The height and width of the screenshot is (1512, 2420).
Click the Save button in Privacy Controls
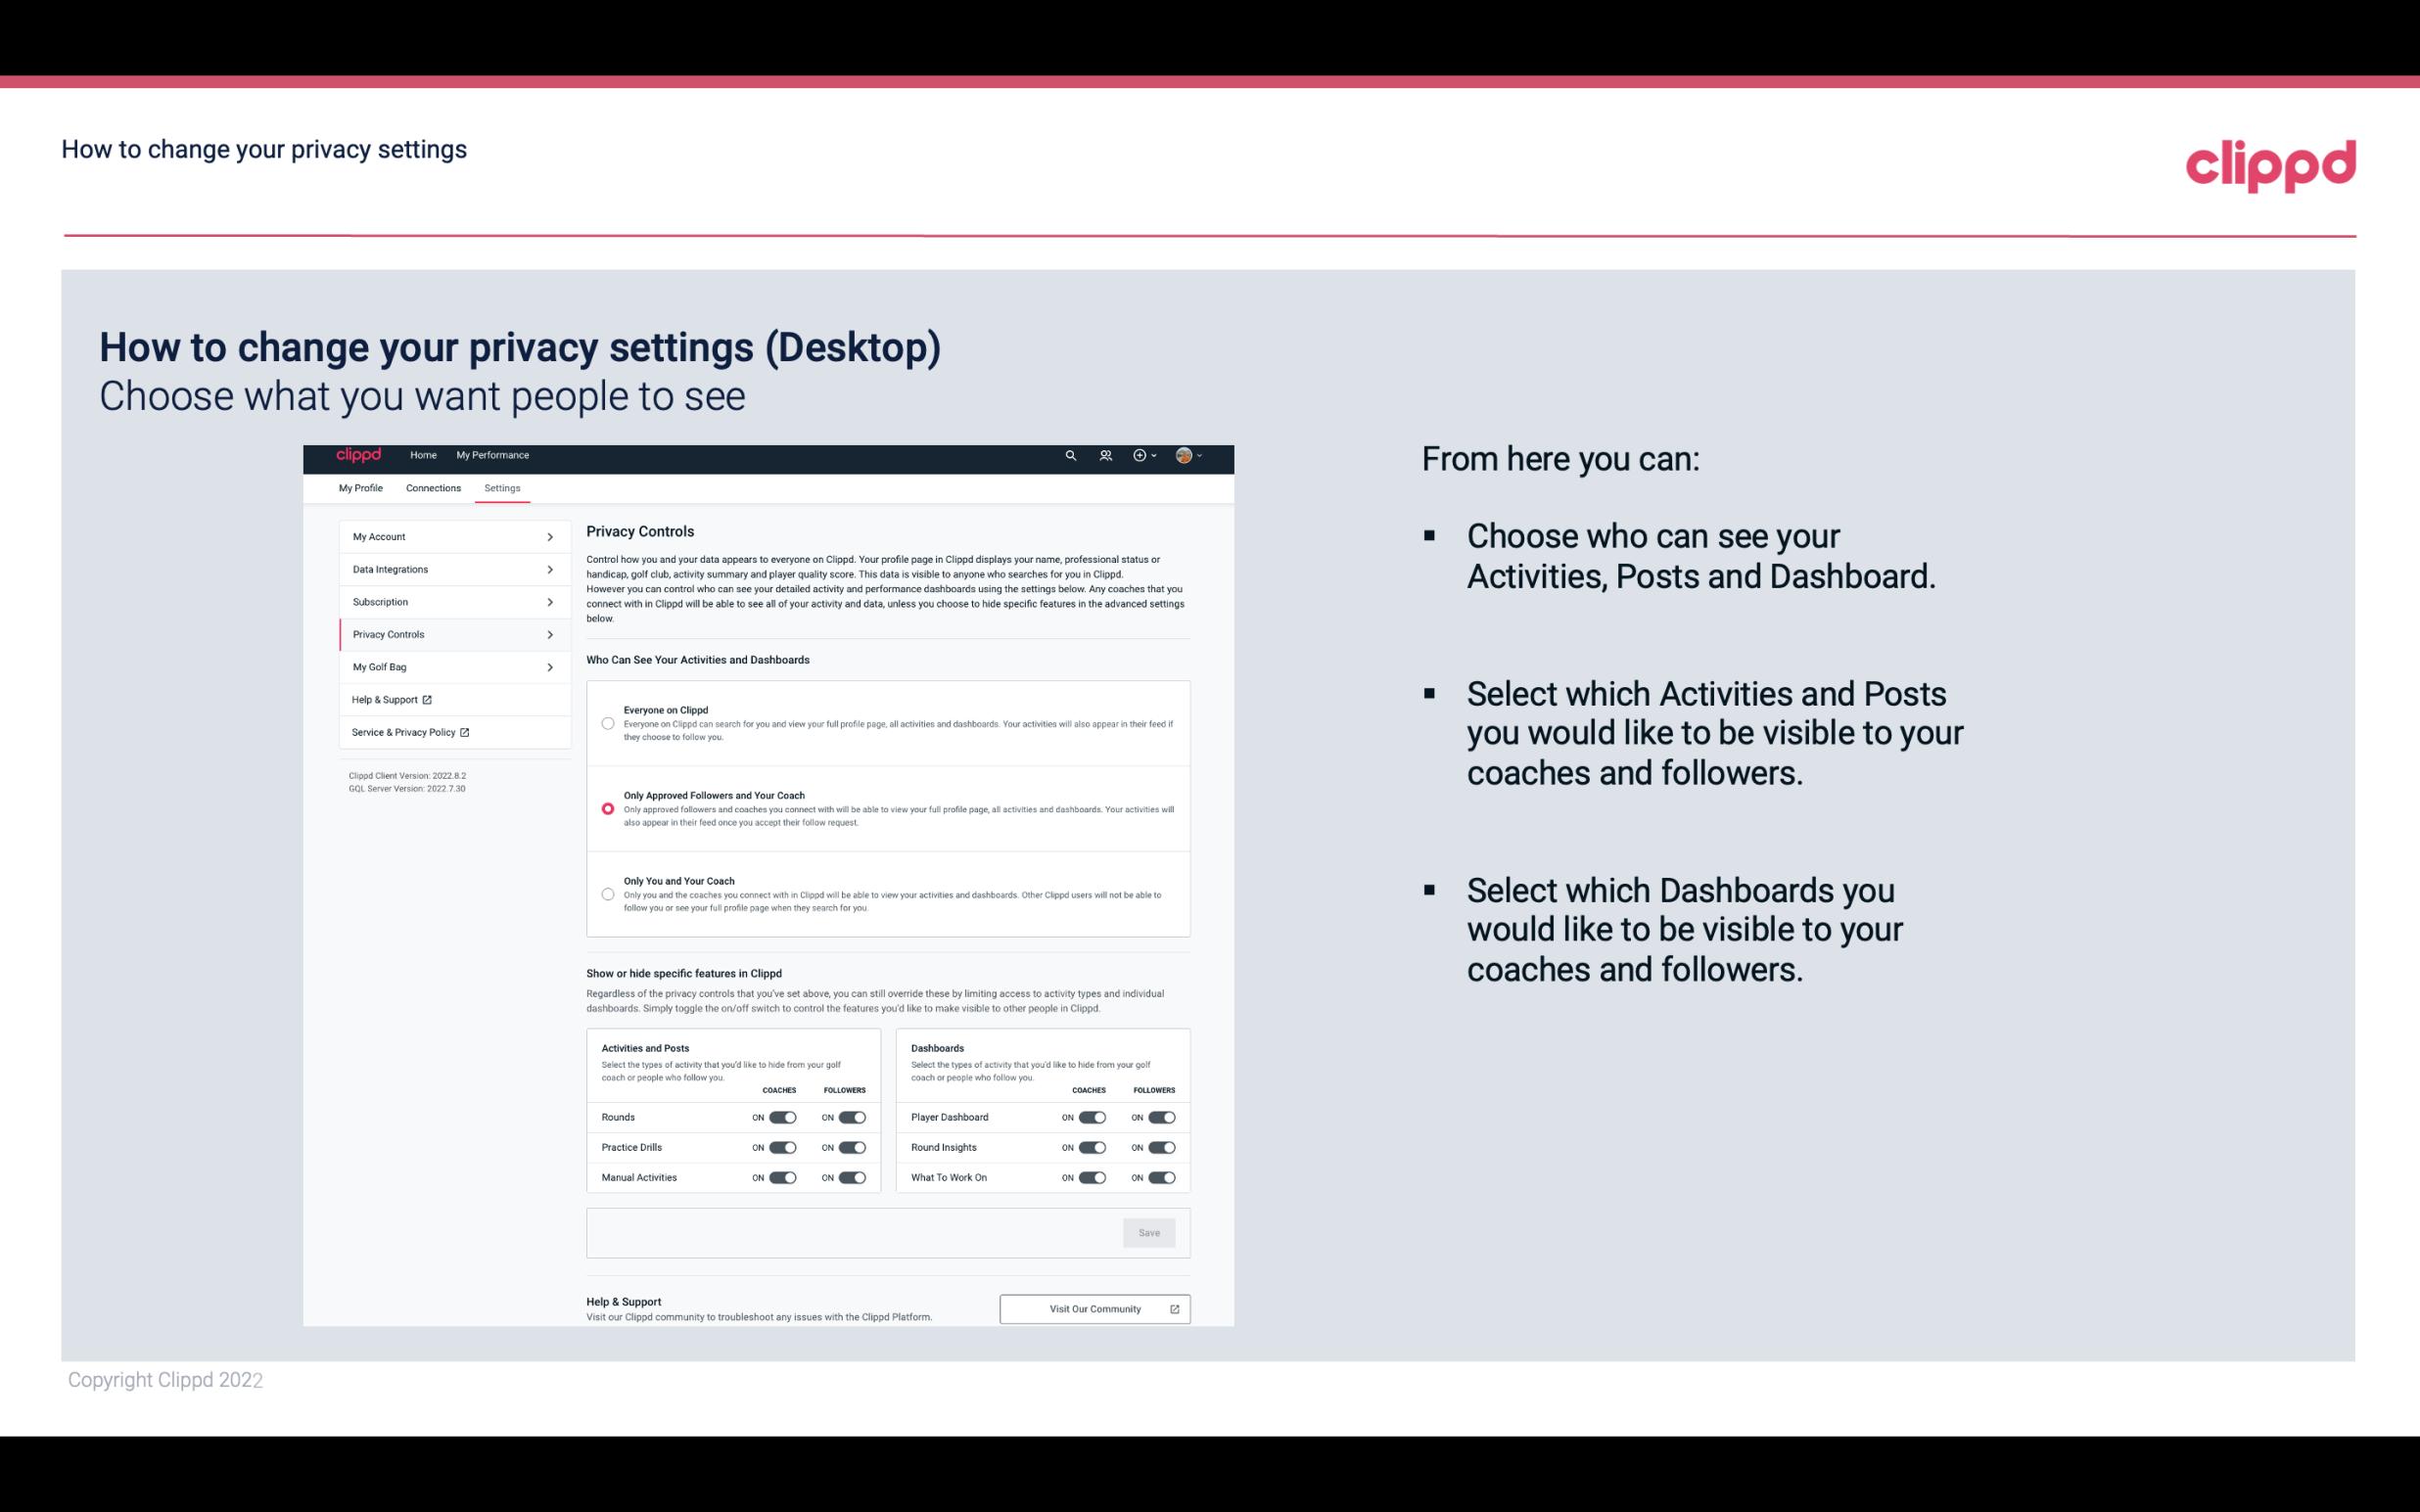click(x=1148, y=1231)
